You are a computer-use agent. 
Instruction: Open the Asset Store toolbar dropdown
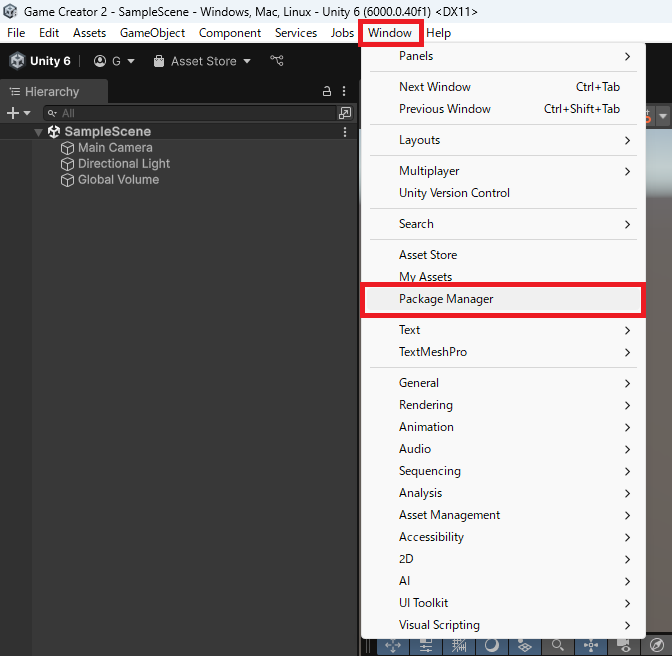click(202, 61)
